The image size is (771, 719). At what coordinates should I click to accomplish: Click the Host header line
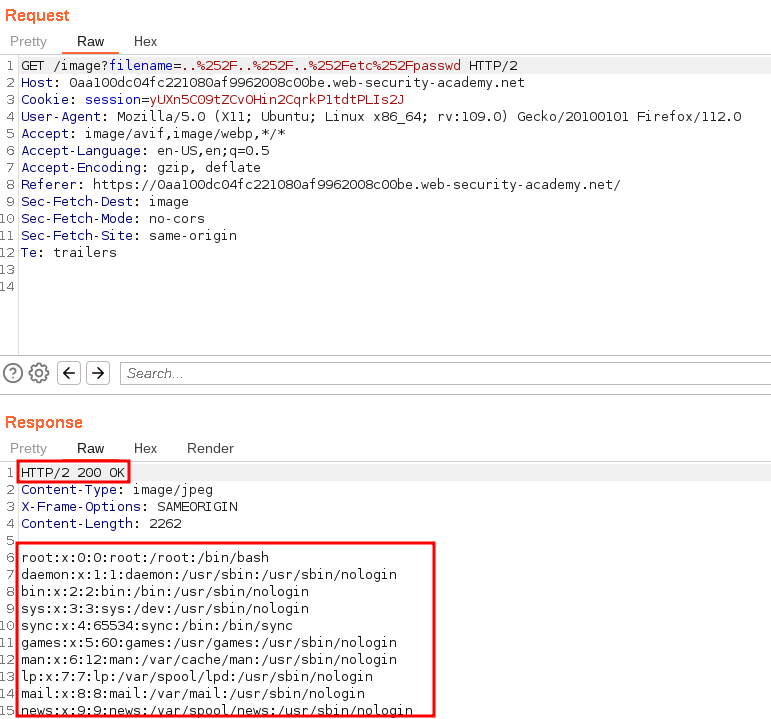click(x=273, y=83)
